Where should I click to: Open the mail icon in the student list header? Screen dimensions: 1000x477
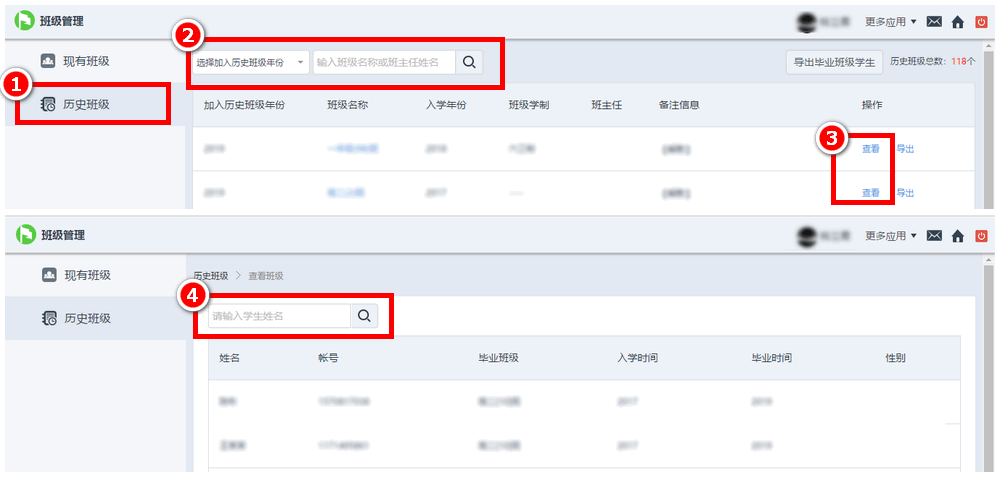coord(934,236)
